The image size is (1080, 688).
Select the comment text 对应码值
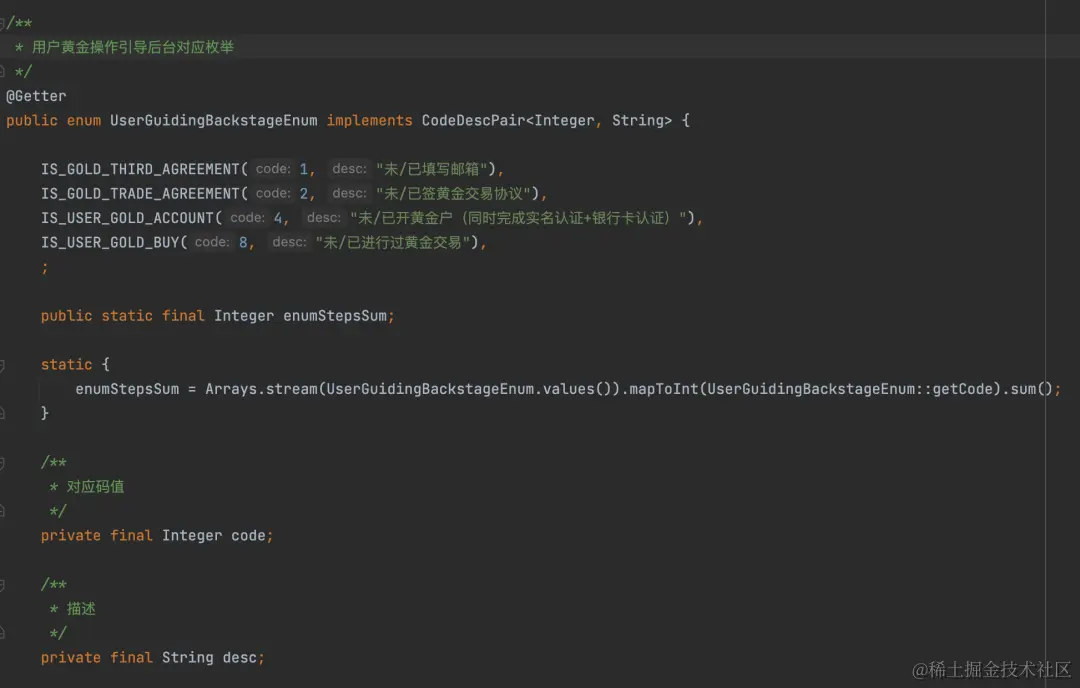(96, 487)
